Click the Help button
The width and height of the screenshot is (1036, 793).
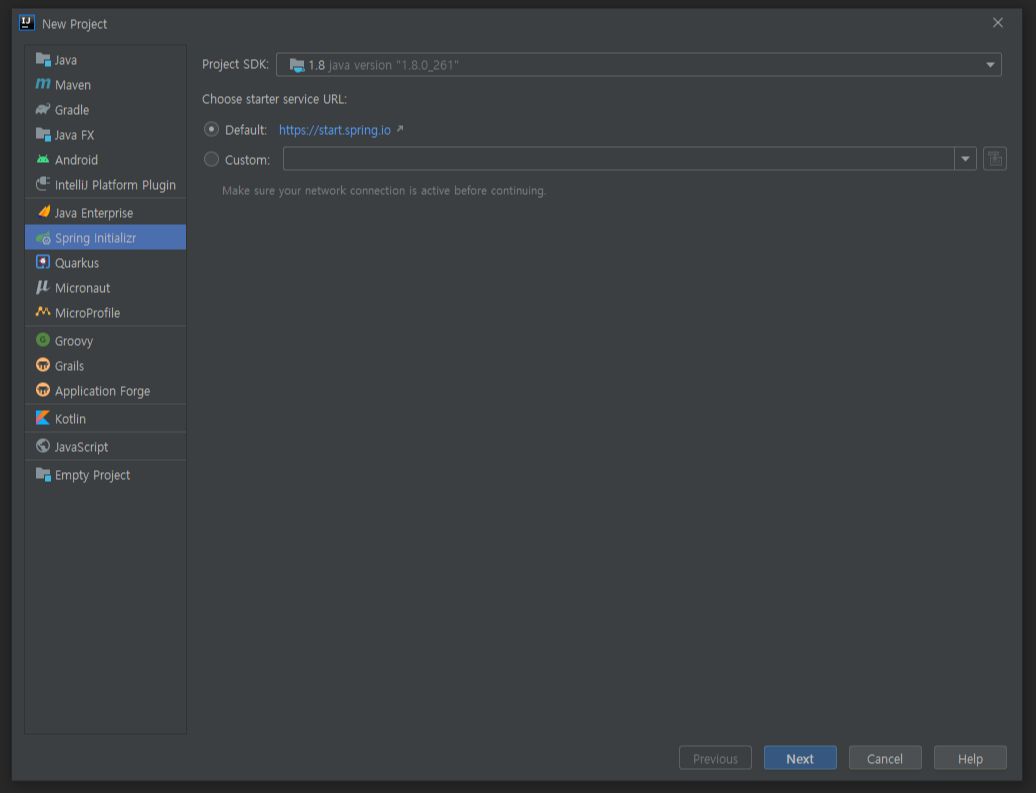click(x=970, y=758)
